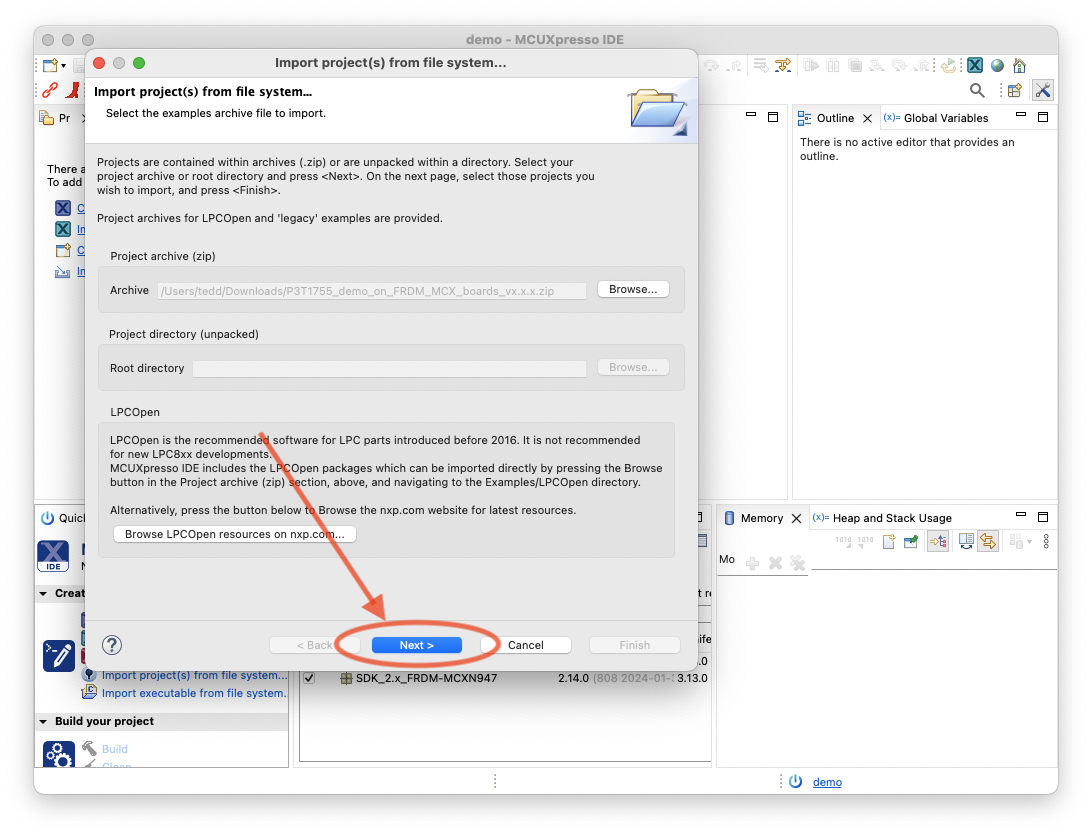The image size is (1092, 836).
Task: Click the Build link in Quickstart
Action: point(115,749)
